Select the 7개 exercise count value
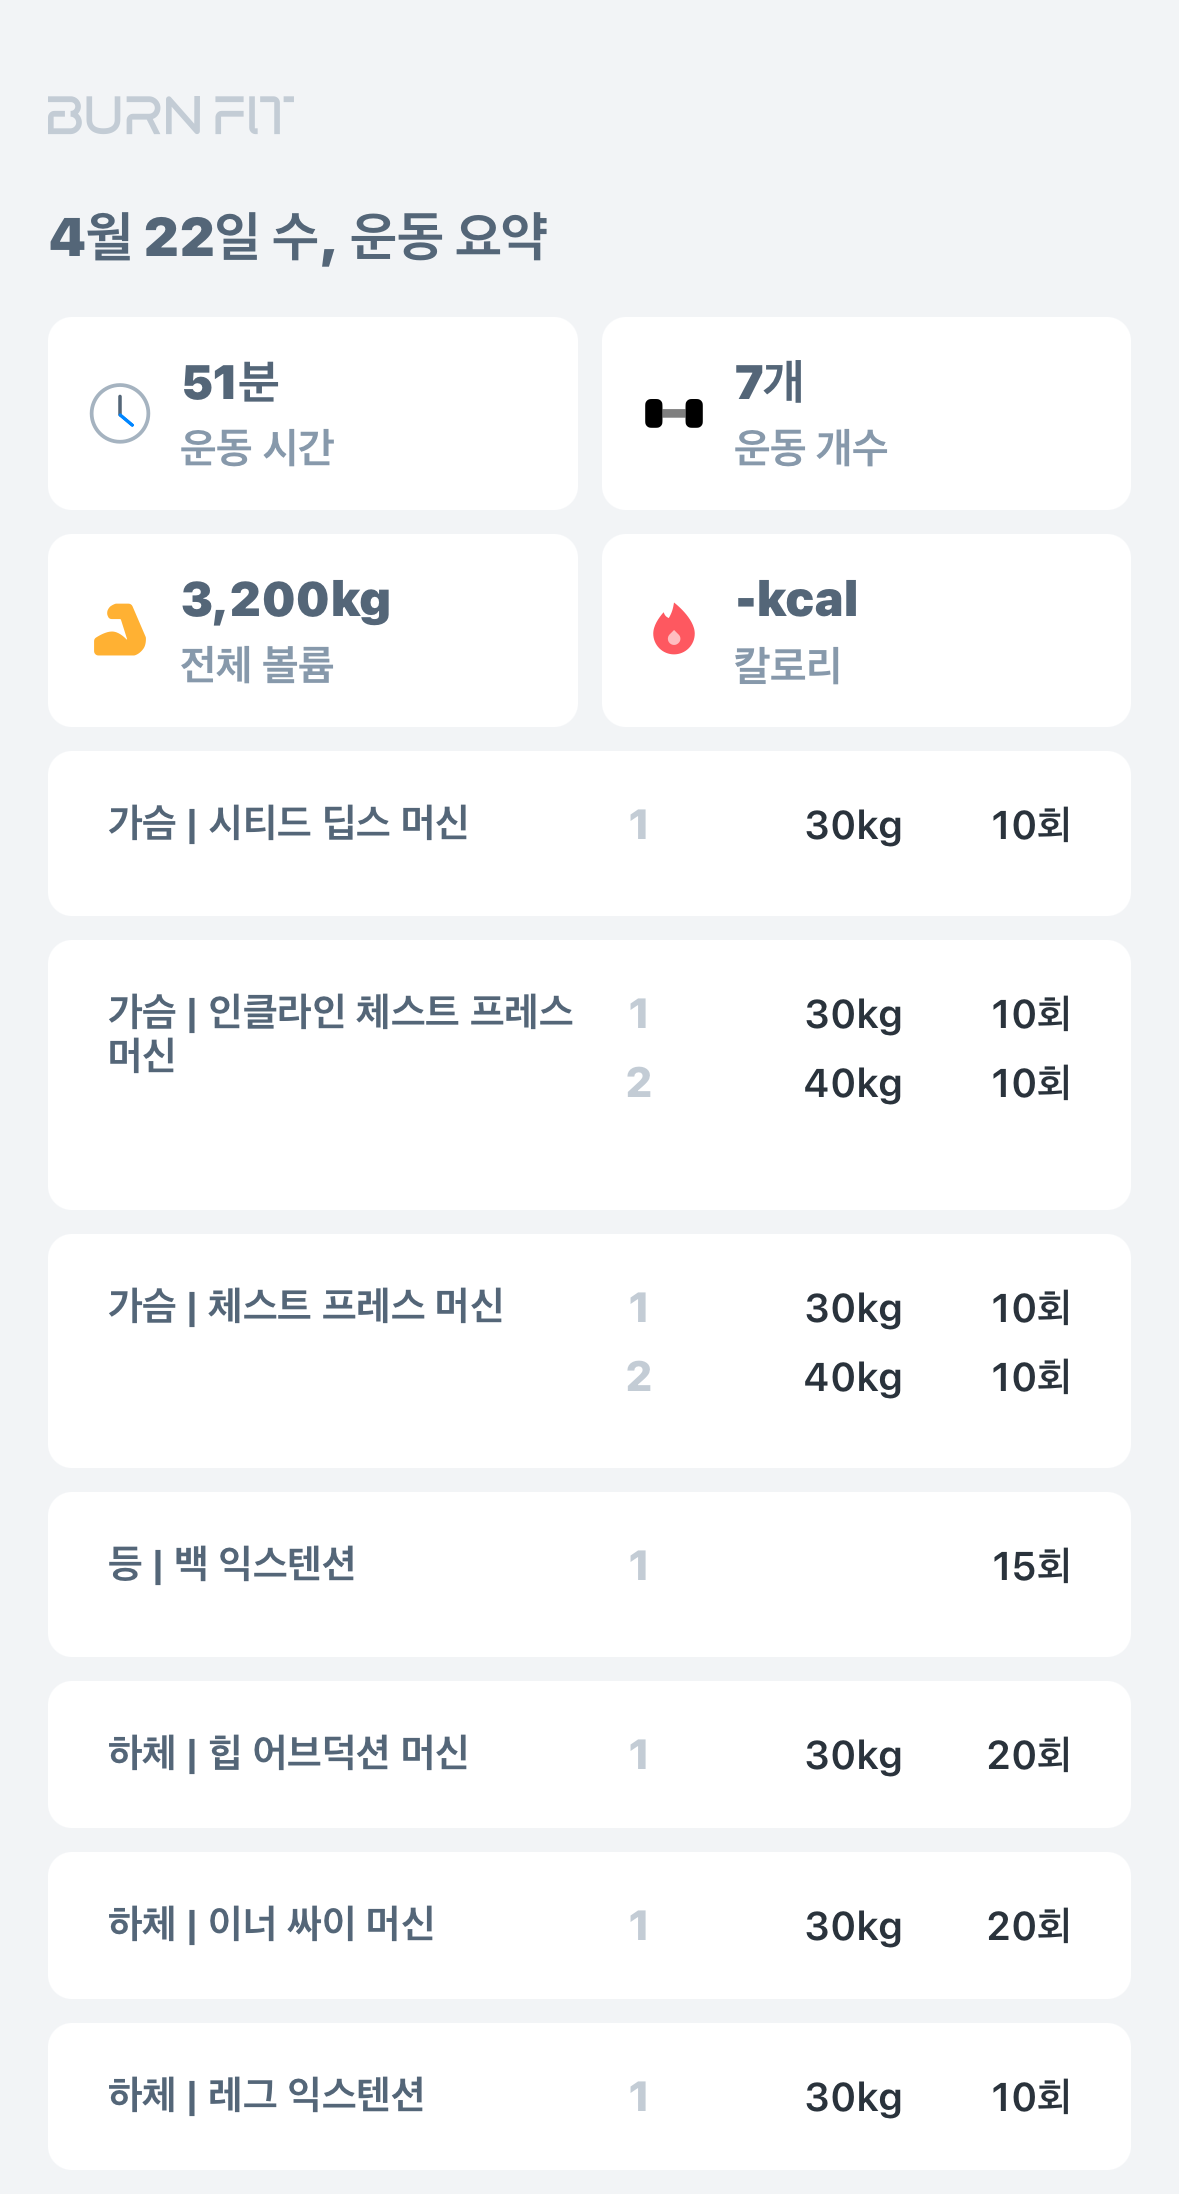This screenshot has height=2194, width=1179. [769, 382]
